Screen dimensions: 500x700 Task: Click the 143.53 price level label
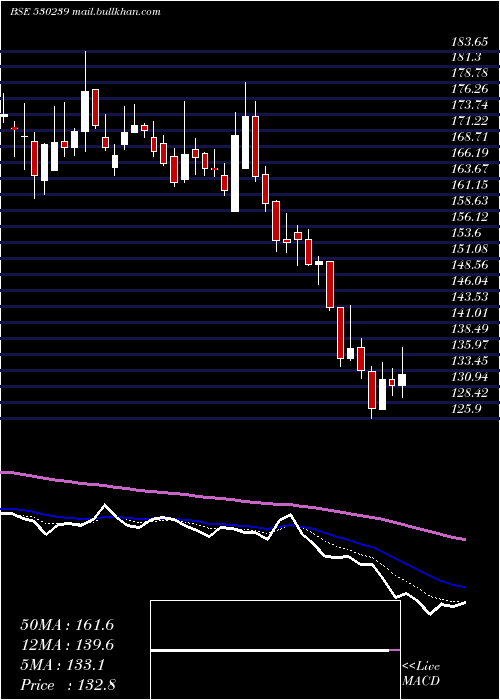(470, 297)
